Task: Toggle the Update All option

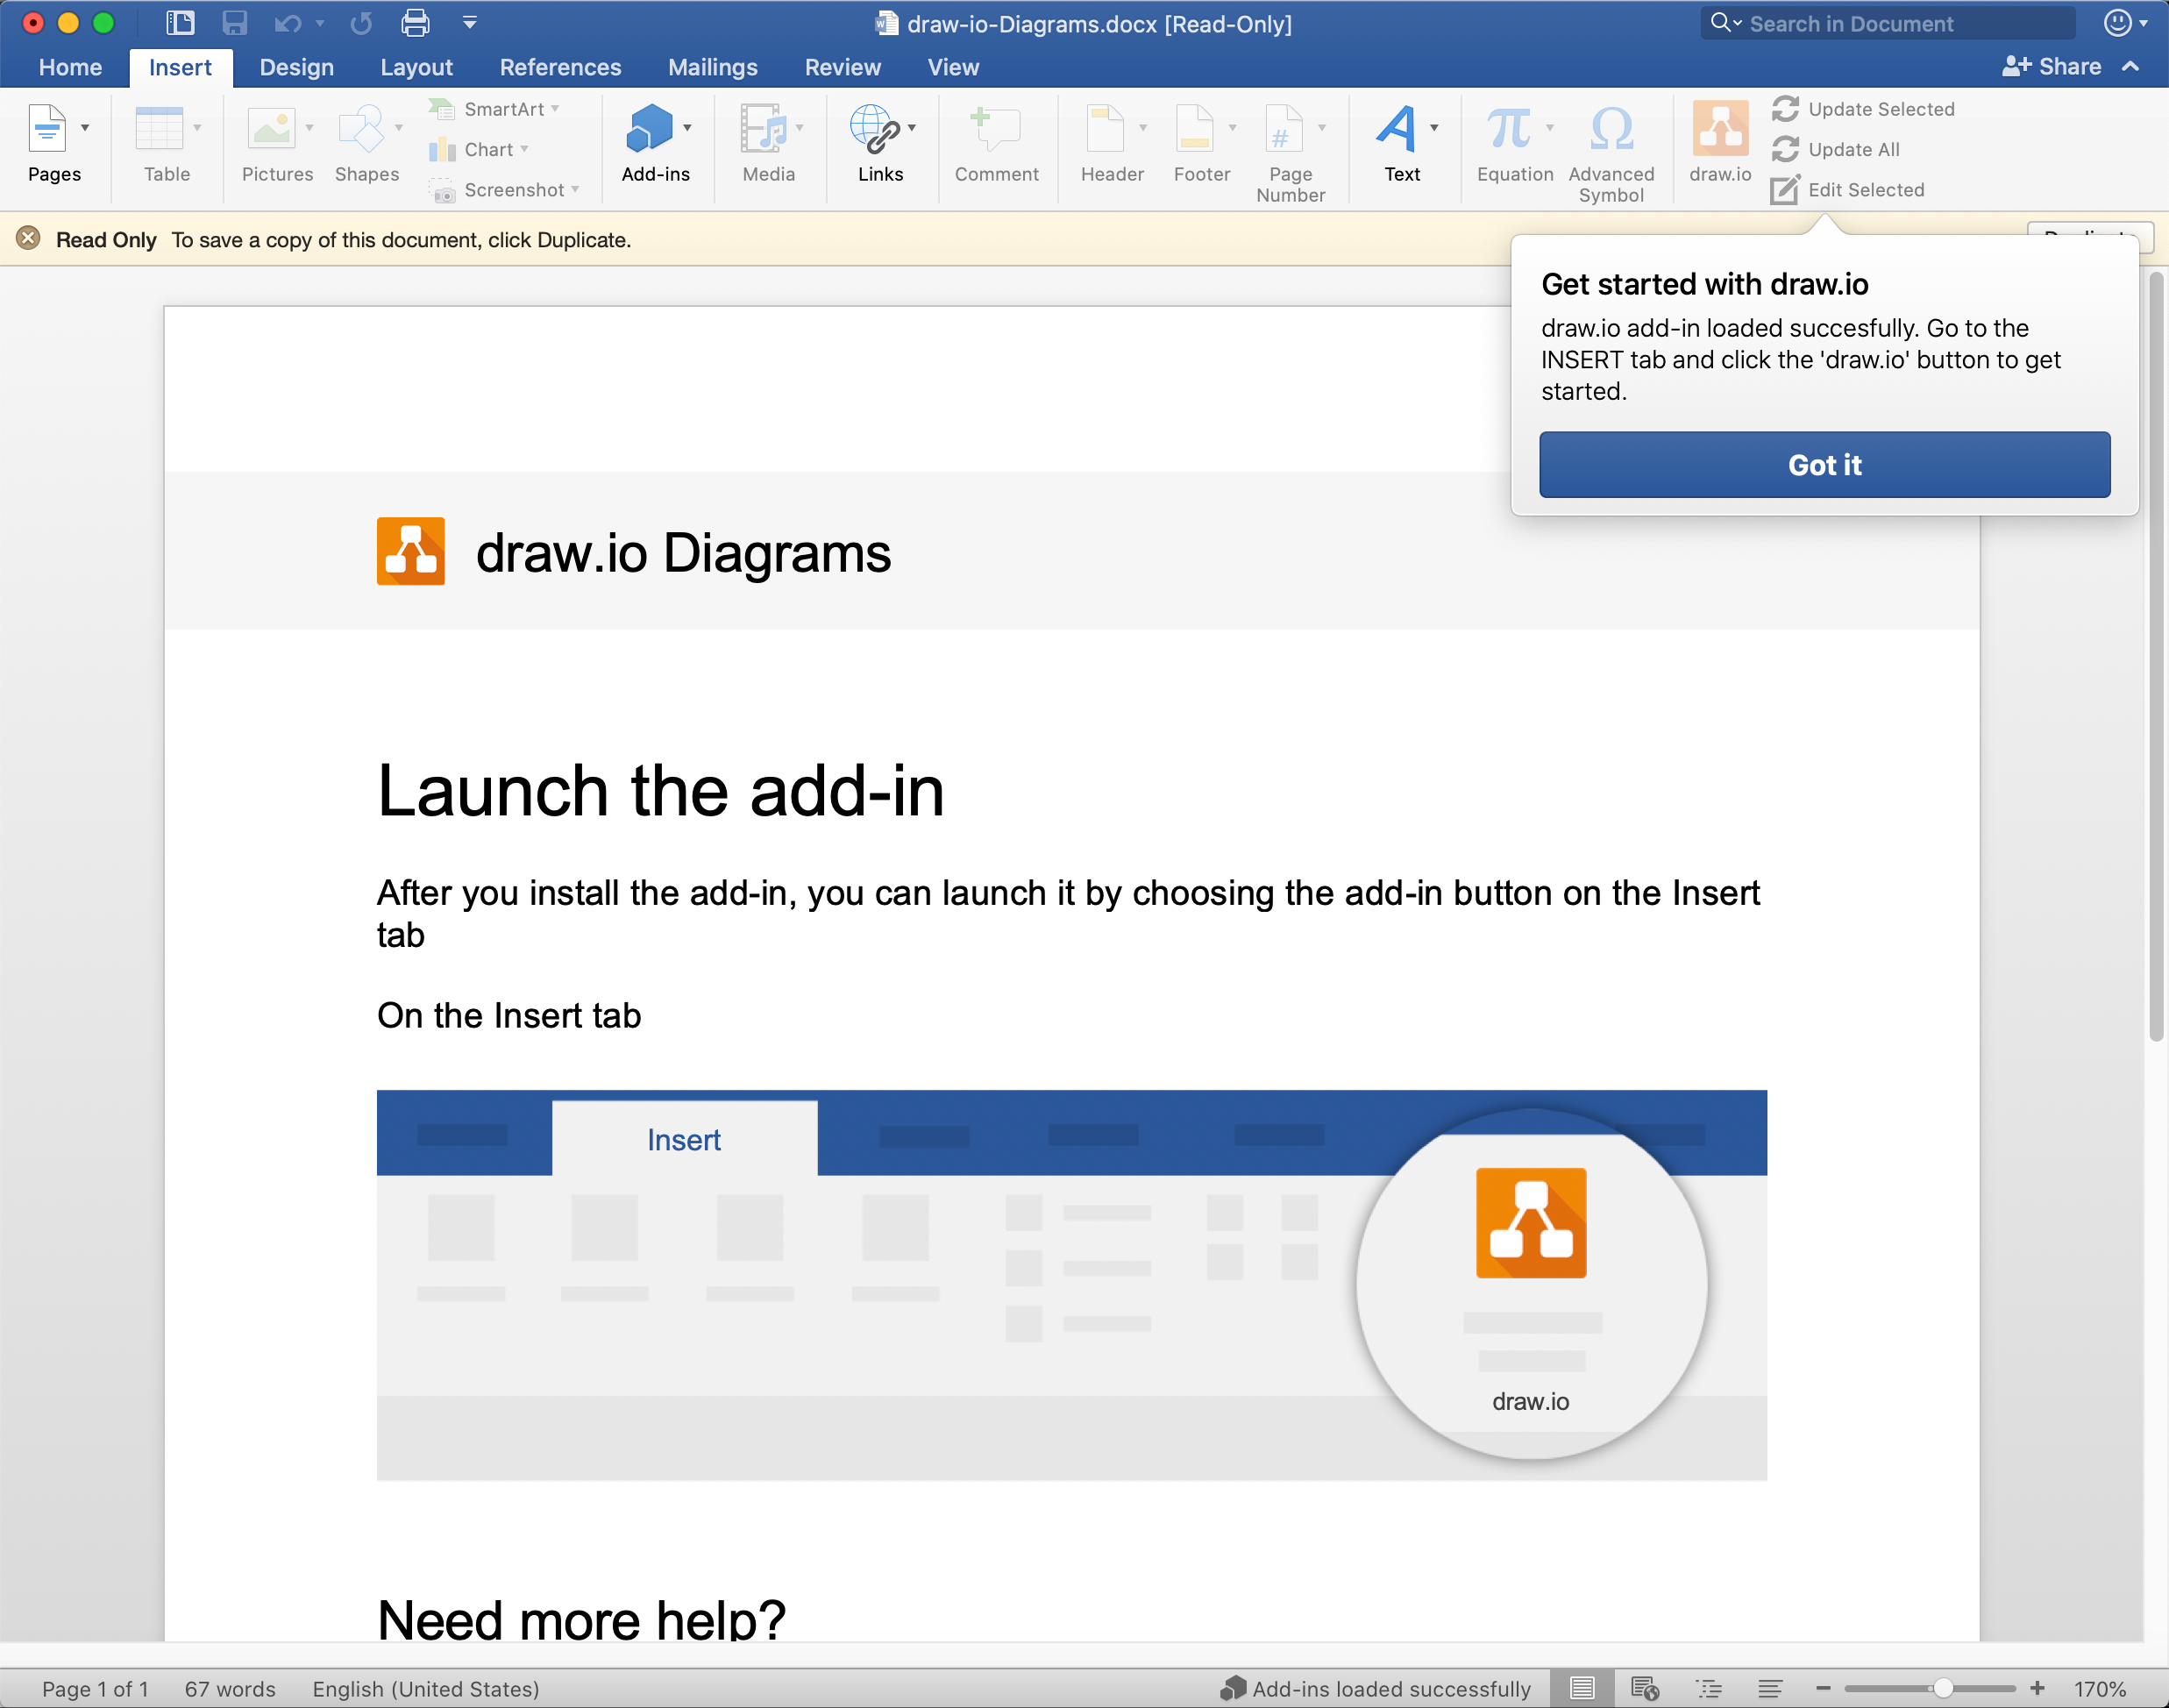Action: [1854, 146]
